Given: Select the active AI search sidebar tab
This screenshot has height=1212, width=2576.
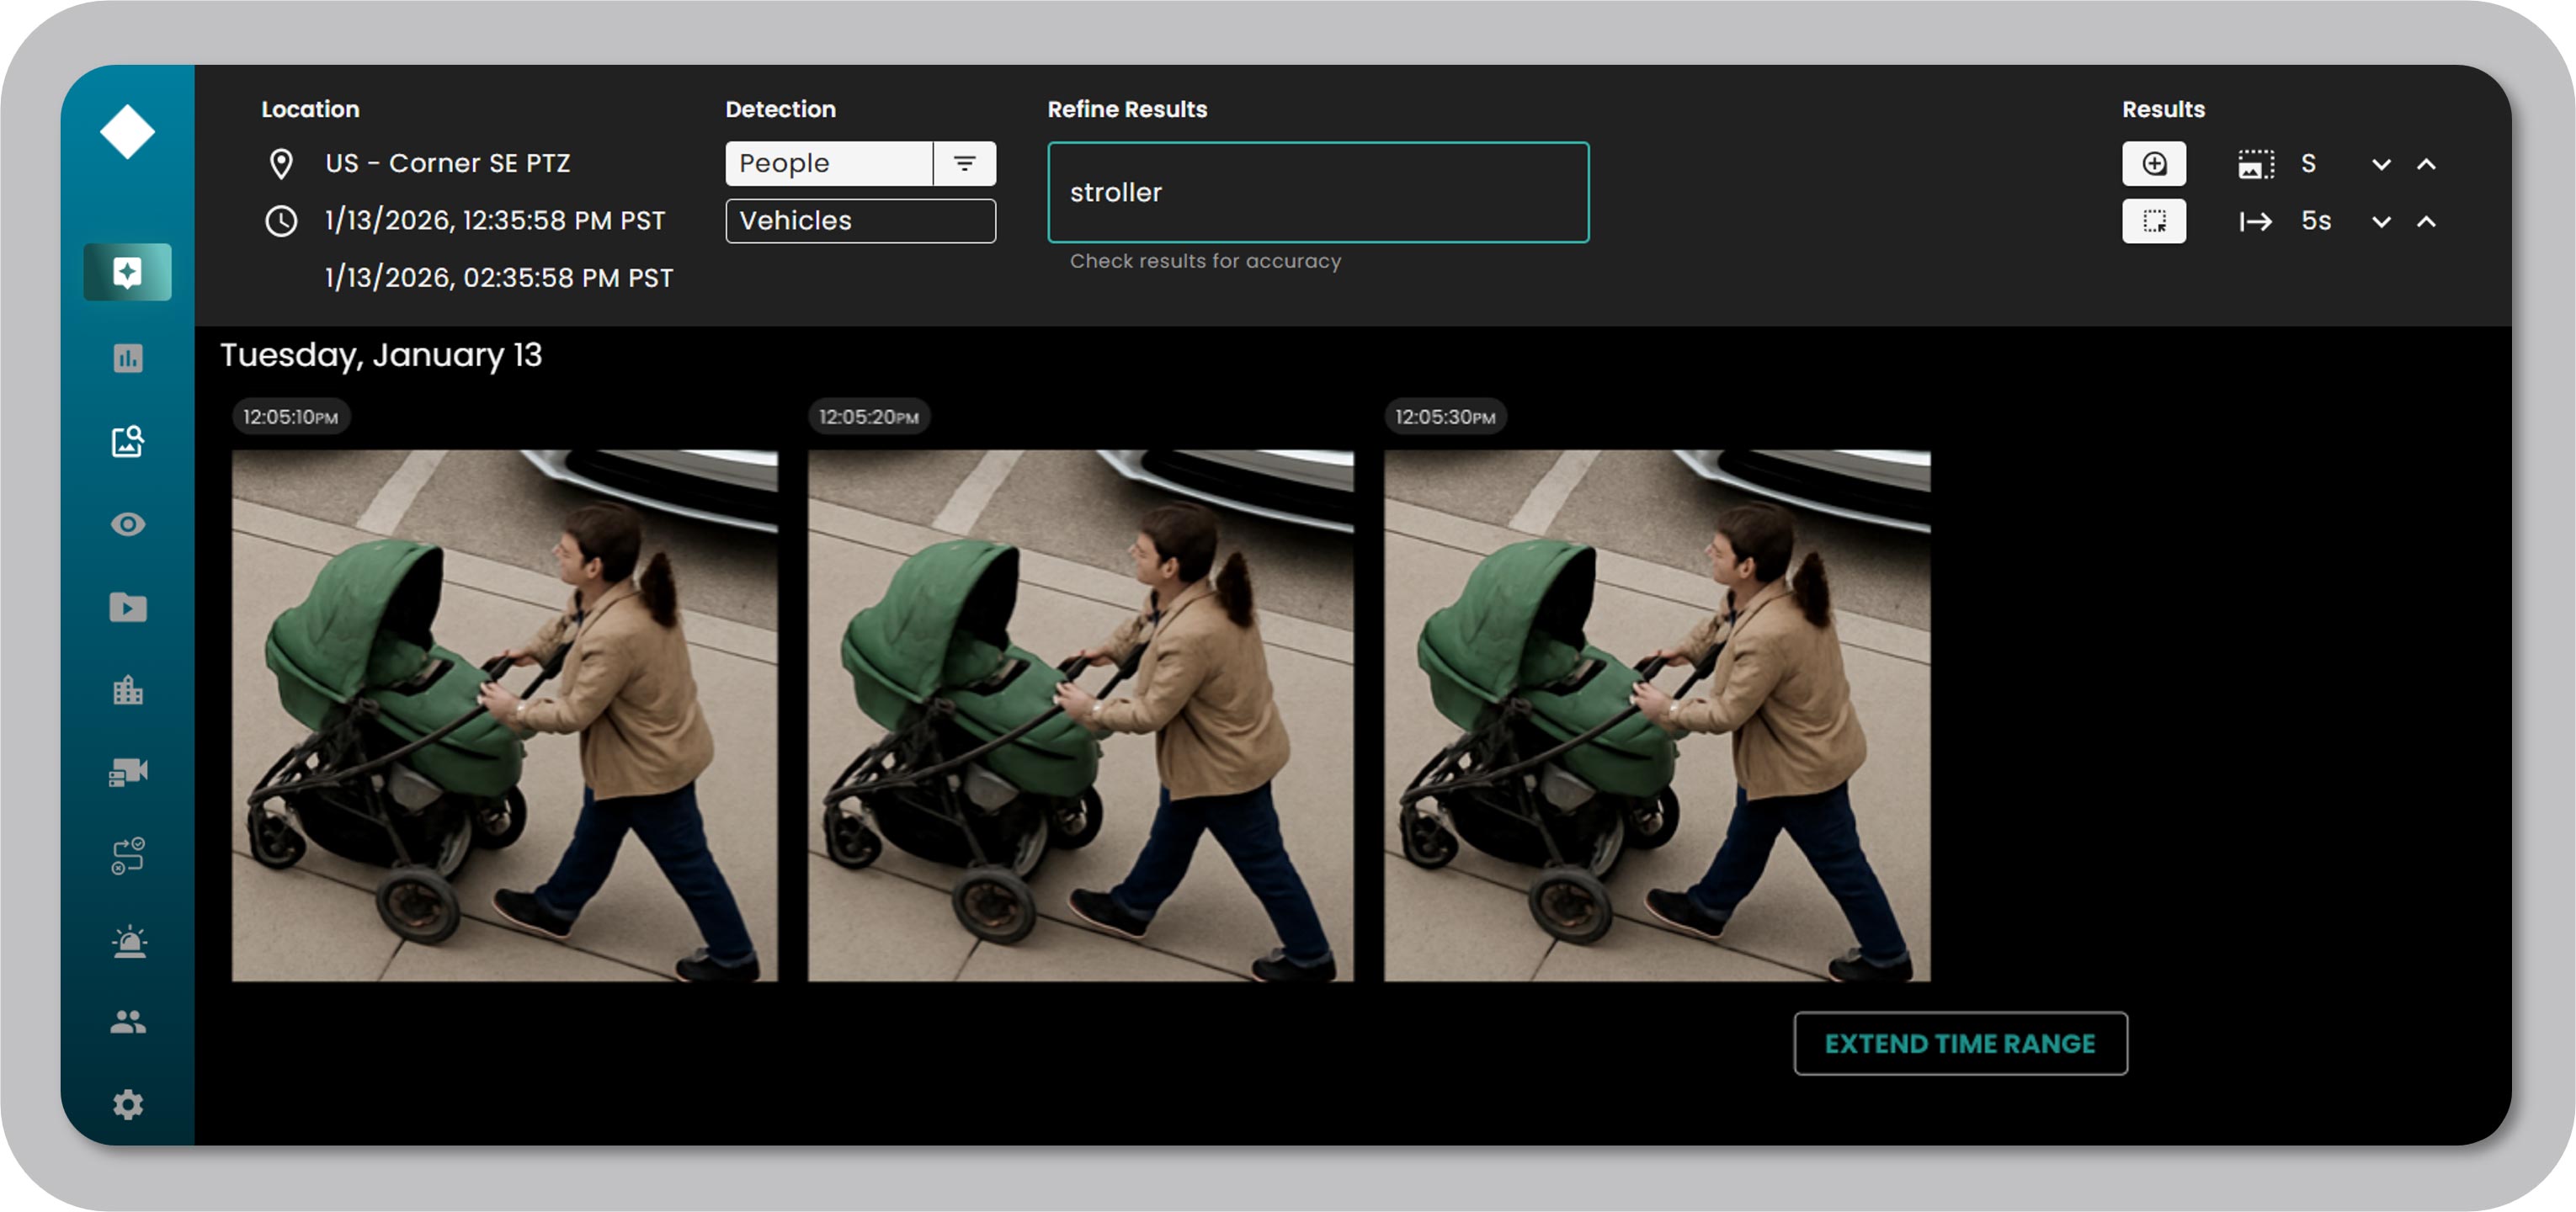Looking at the screenshot, I should coord(127,272).
